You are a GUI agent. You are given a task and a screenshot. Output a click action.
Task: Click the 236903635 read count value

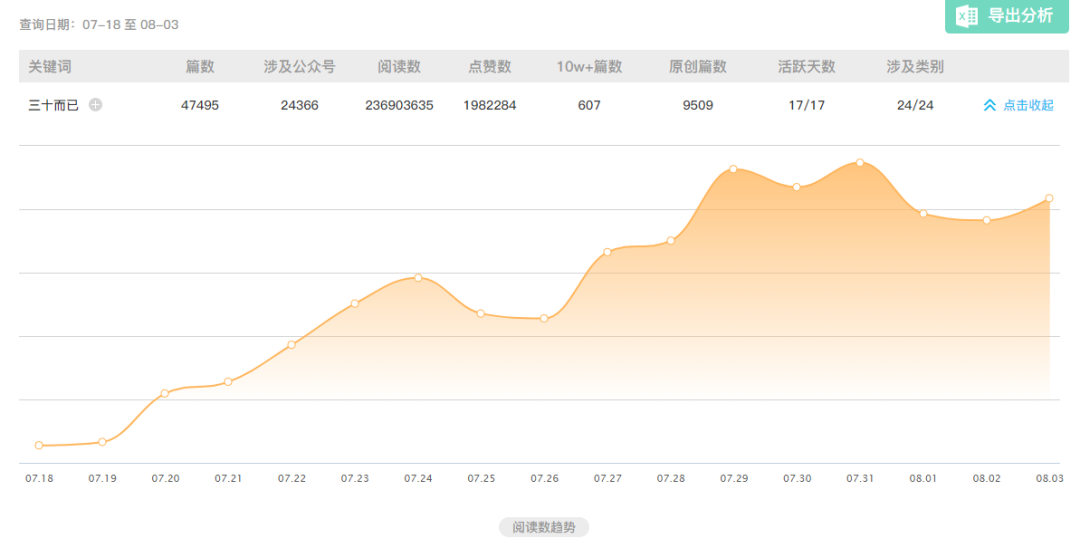[x=399, y=105]
